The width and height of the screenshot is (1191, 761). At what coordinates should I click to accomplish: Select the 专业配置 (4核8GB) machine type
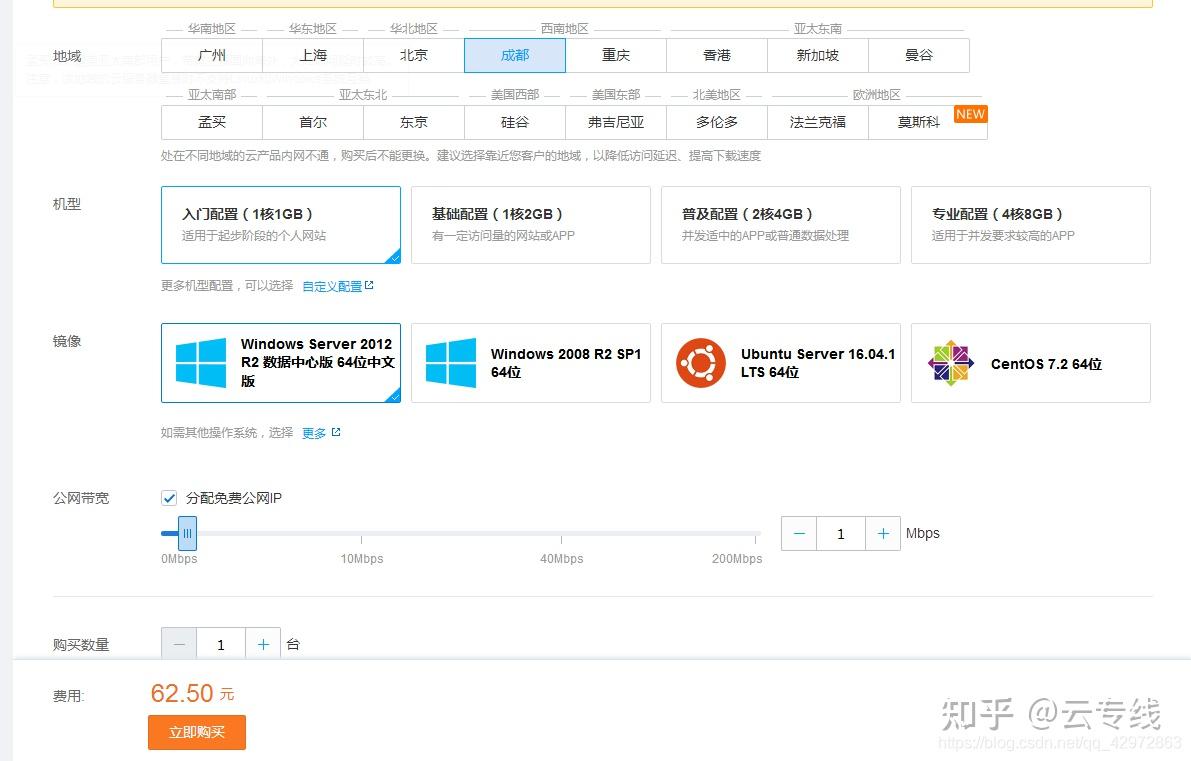pos(1030,224)
